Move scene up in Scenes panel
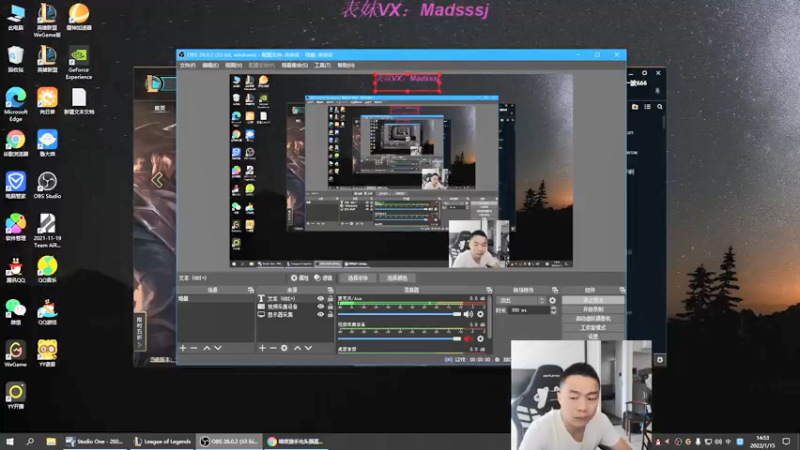Viewport: 800px width, 450px height. click(207, 348)
